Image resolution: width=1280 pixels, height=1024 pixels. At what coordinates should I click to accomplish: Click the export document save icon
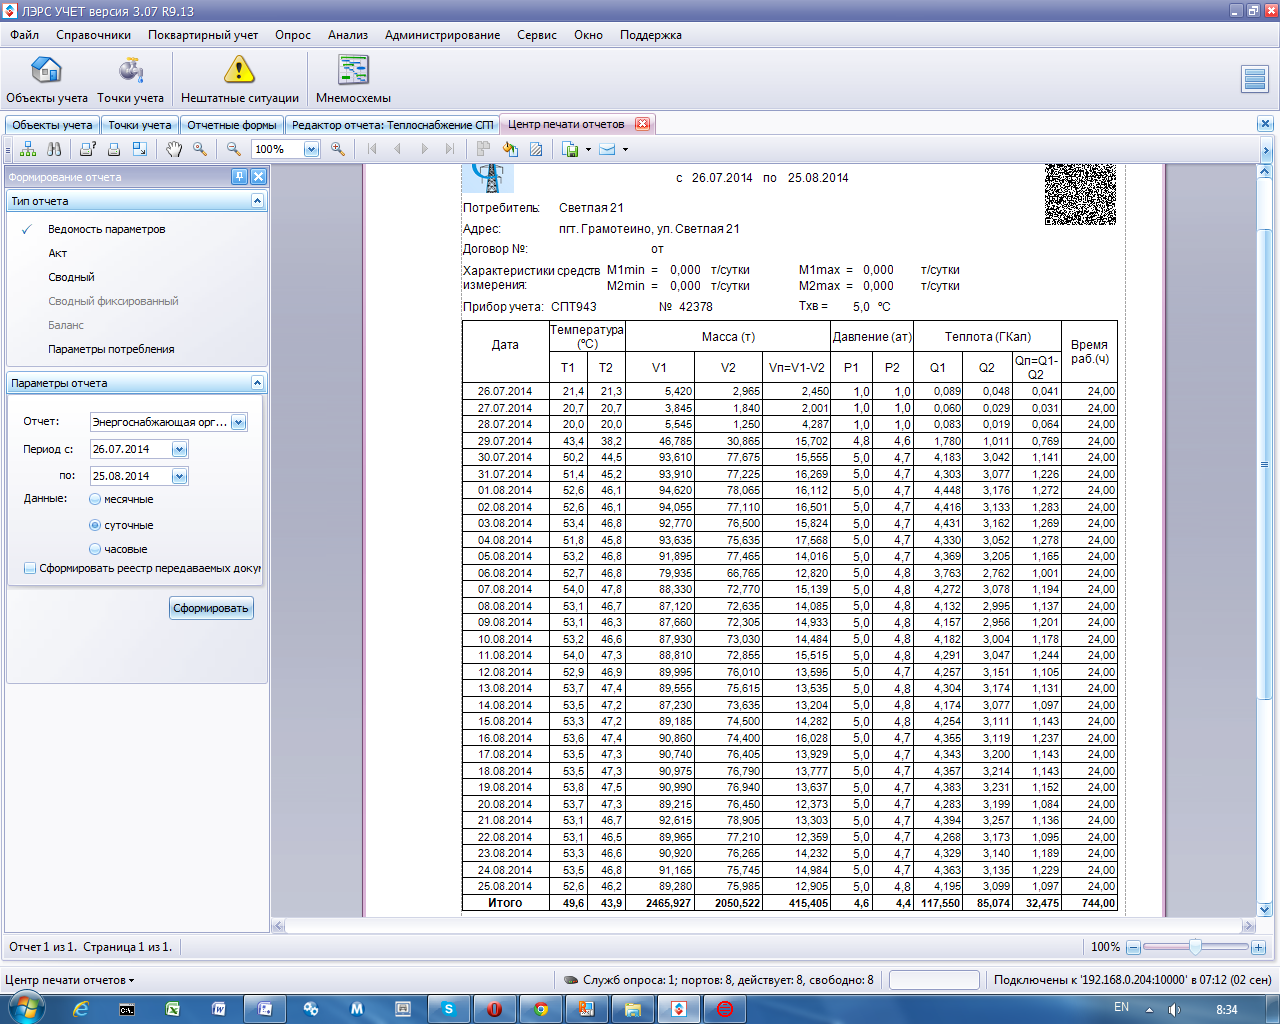tap(571, 149)
